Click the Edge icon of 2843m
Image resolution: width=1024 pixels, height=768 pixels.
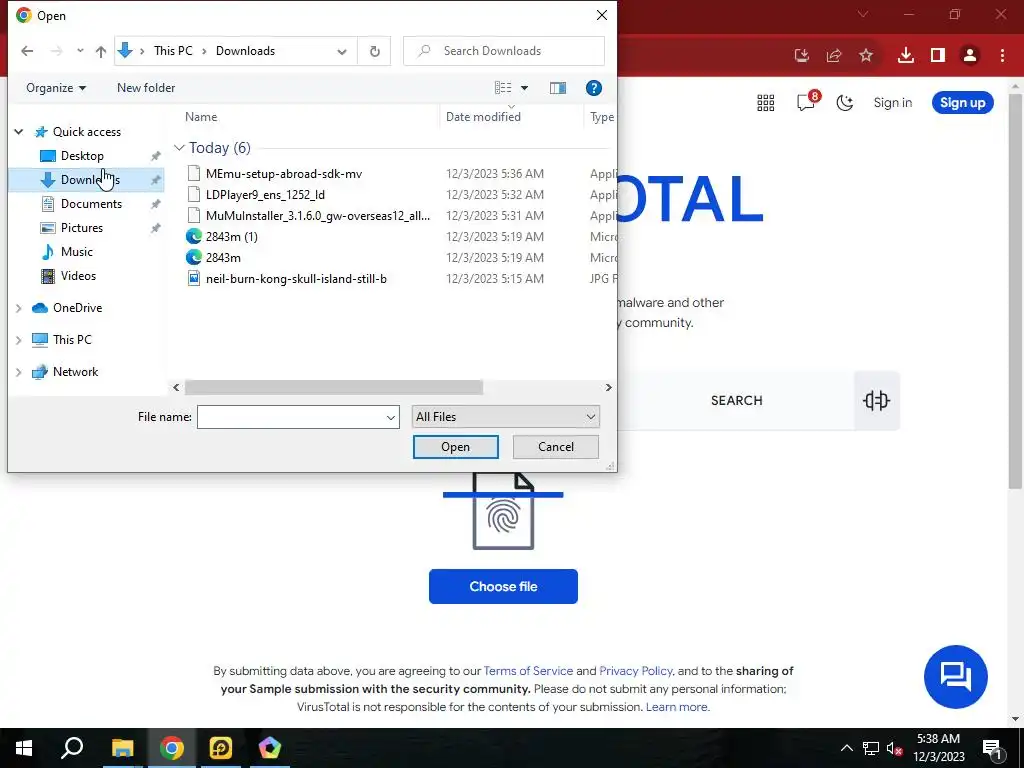193,257
